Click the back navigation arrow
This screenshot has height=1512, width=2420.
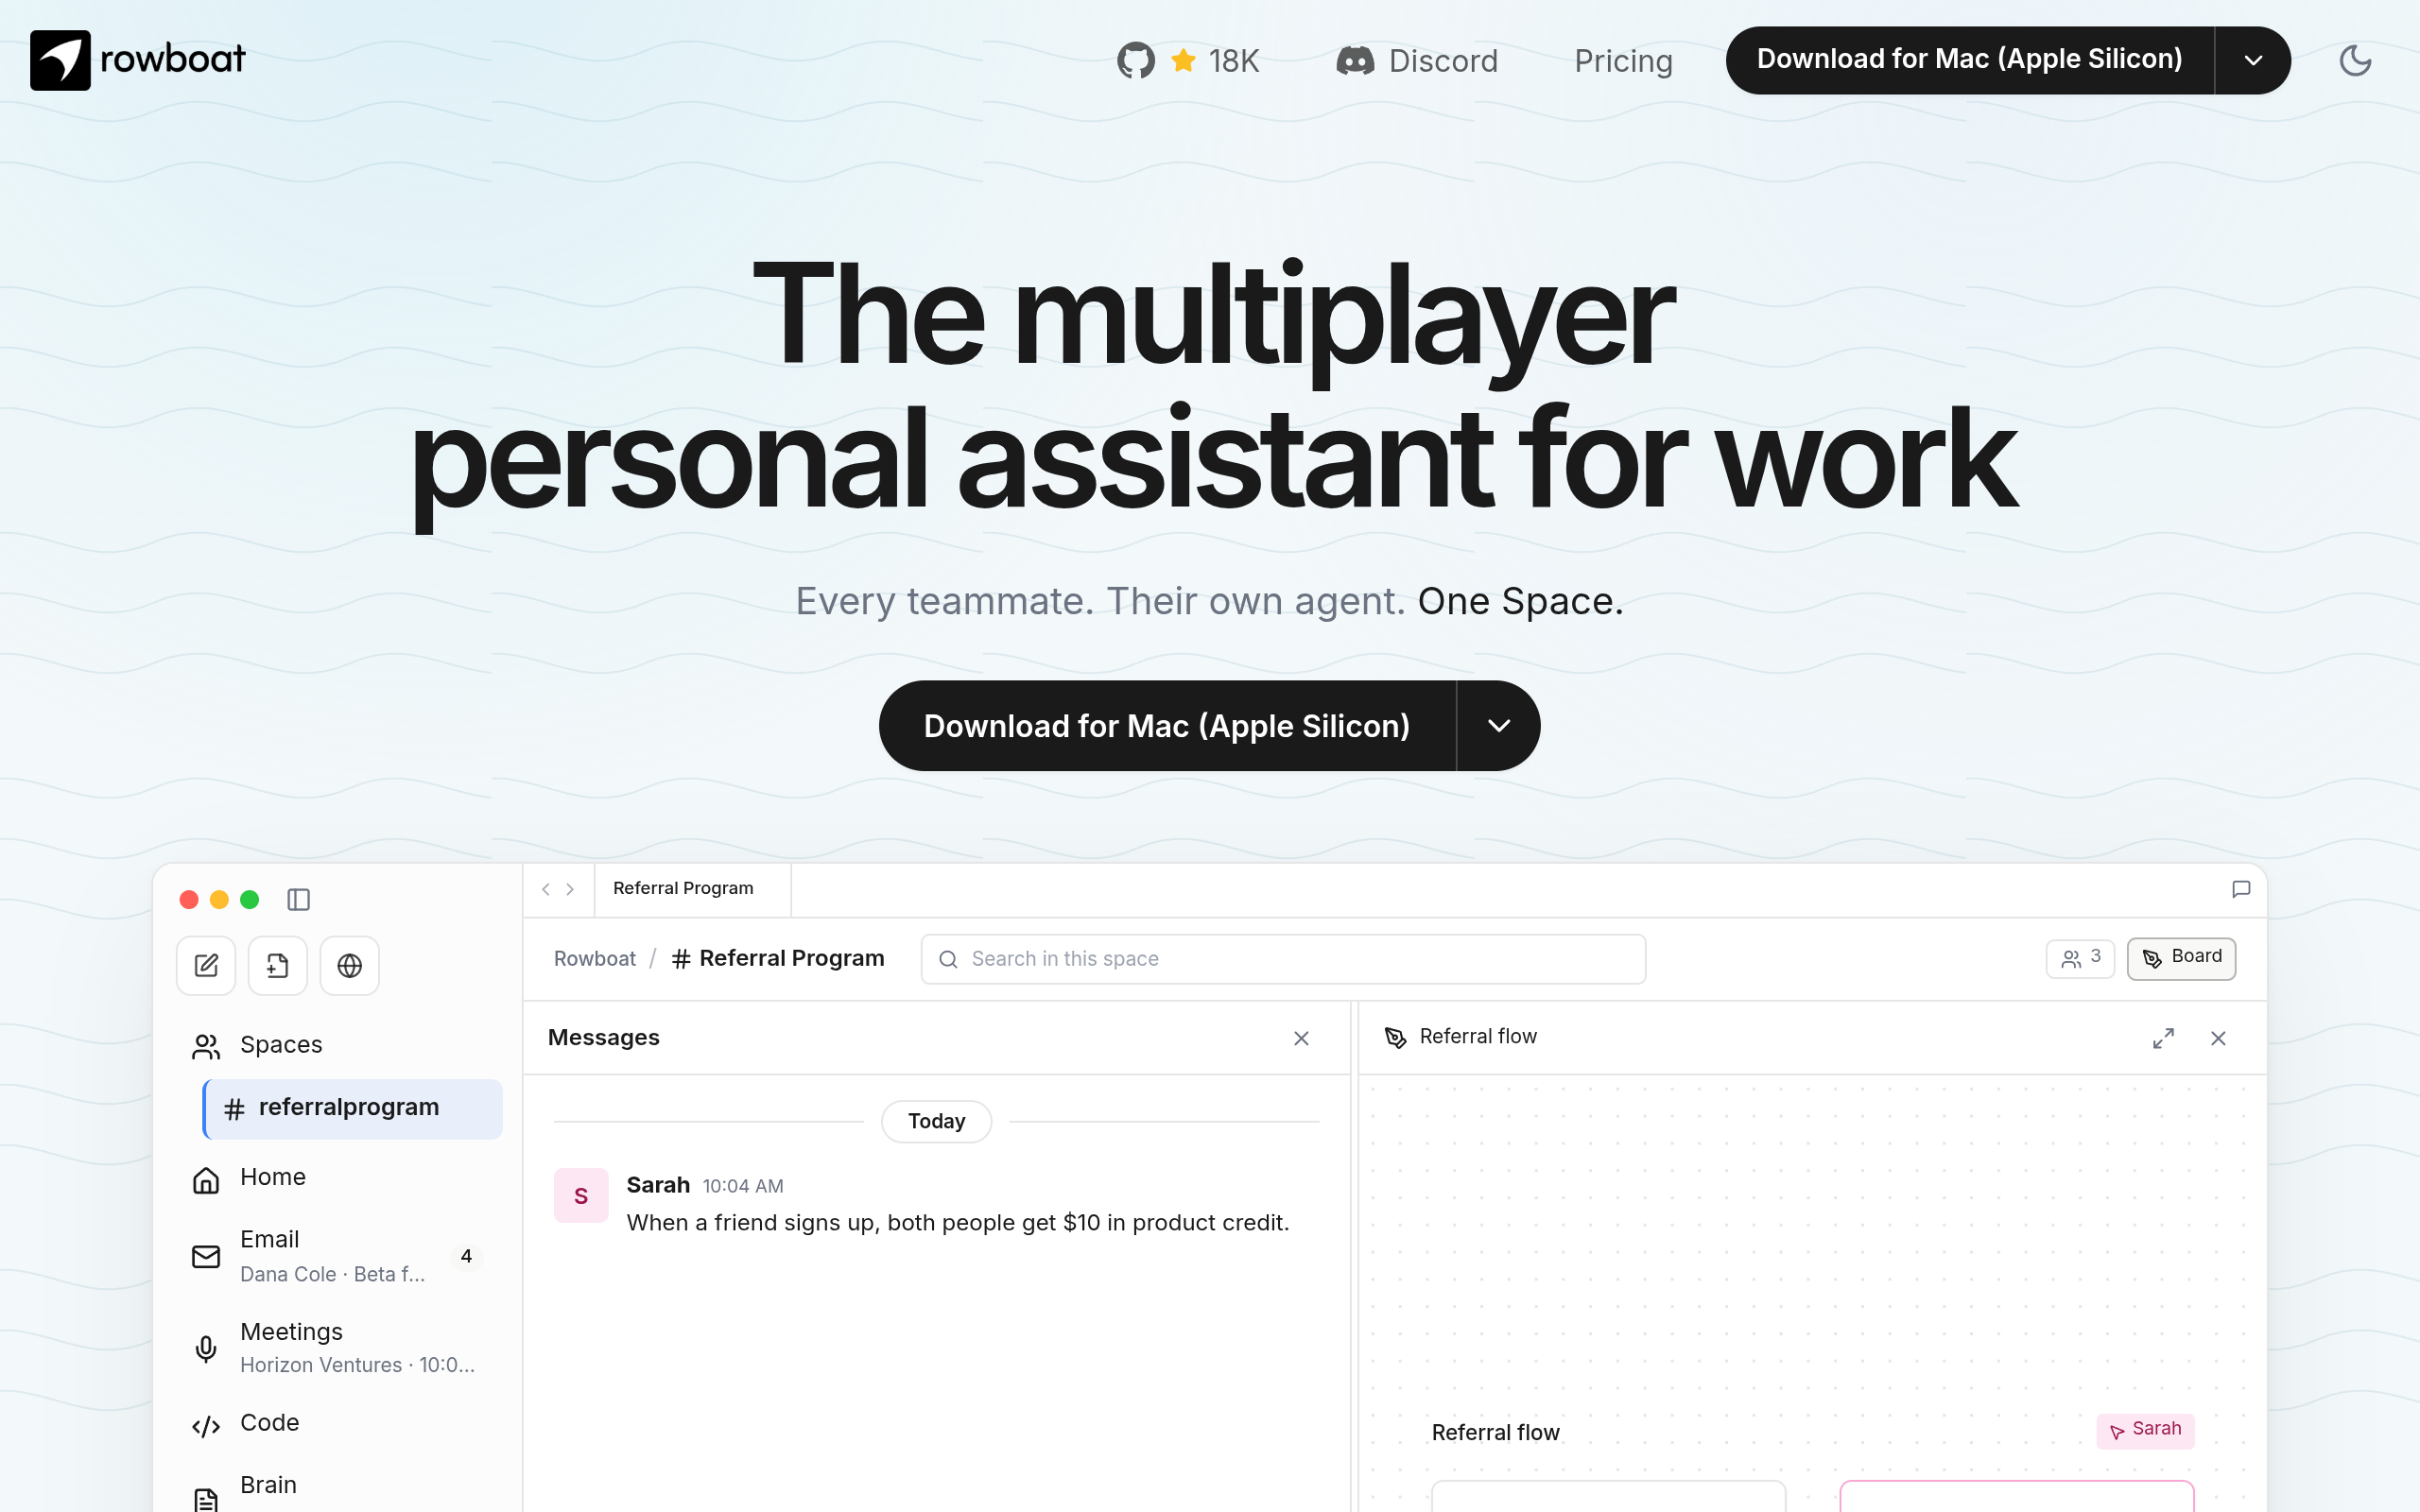pyautogui.click(x=546, y=889)
